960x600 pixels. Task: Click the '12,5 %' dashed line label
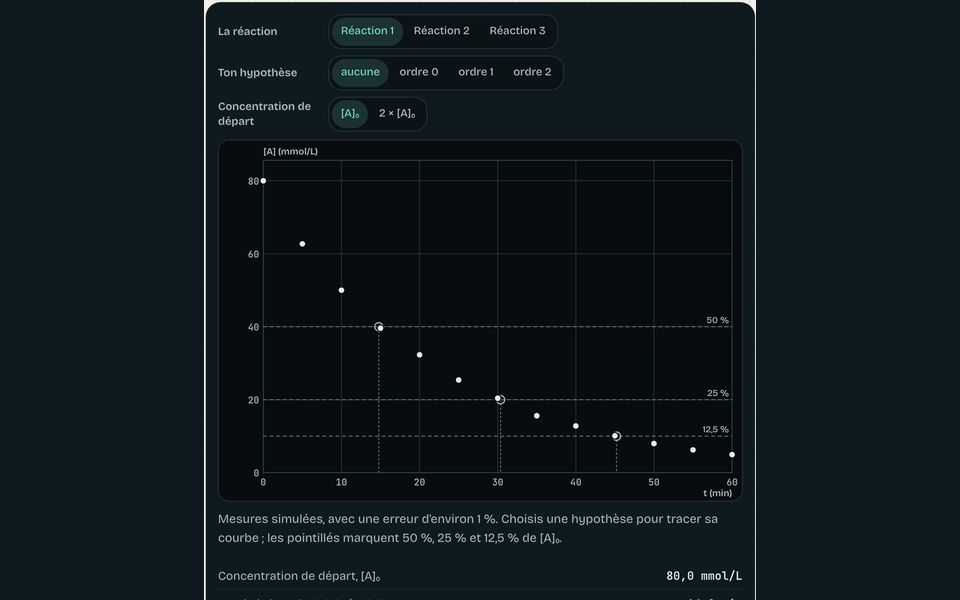coord(716,429)
